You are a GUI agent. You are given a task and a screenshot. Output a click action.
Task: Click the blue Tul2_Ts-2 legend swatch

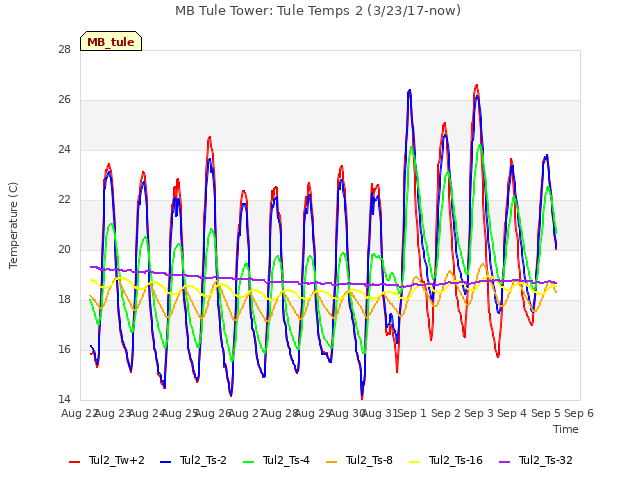coord(166,461)
